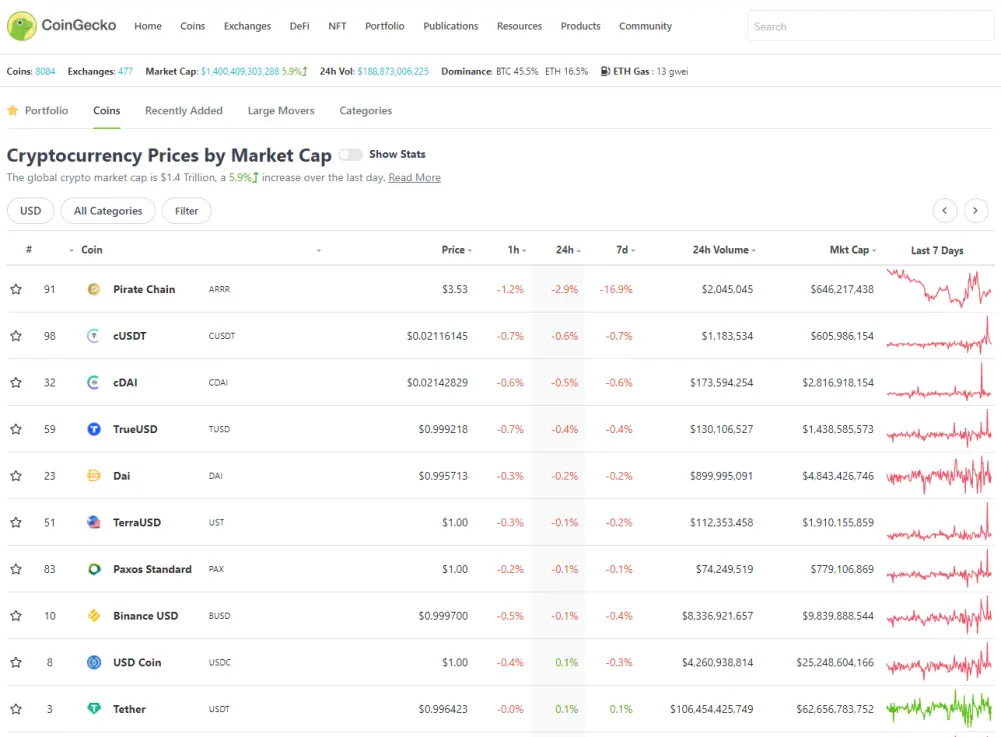Open the DeFi menu
Screen dimensions: 1001x737
tap(299, 26)
